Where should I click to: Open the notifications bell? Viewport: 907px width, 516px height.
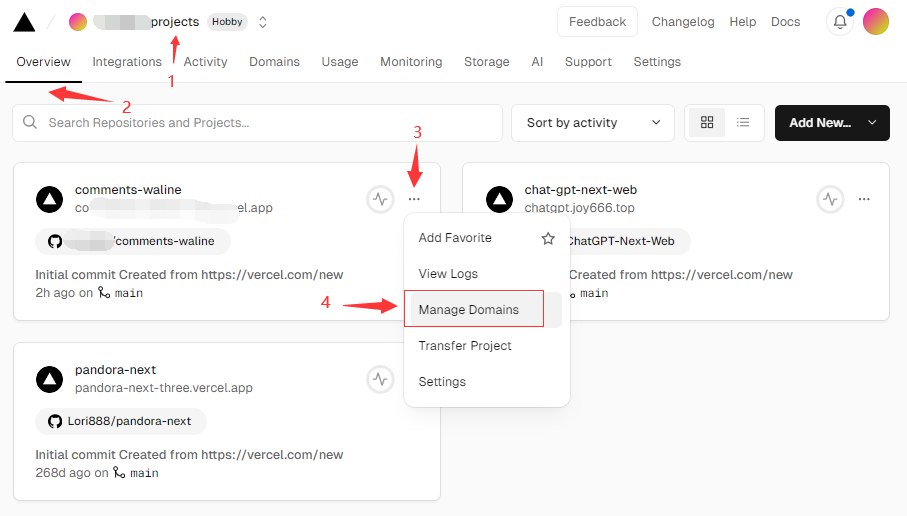coord(840,22)
